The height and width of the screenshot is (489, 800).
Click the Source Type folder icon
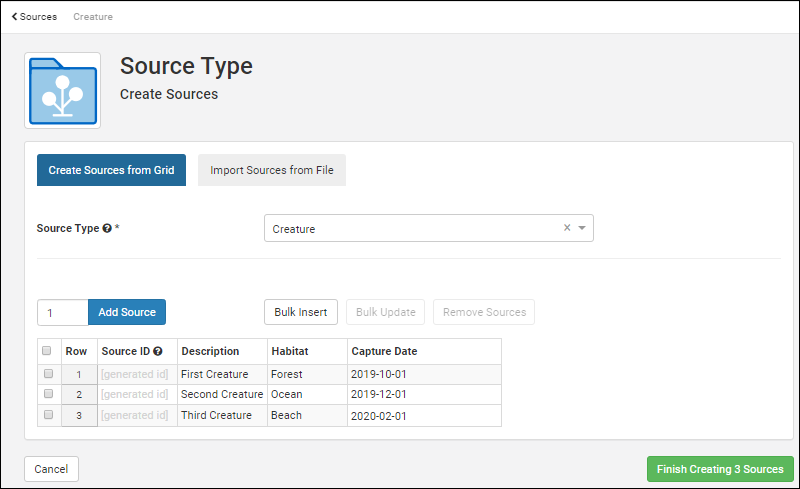62,90
